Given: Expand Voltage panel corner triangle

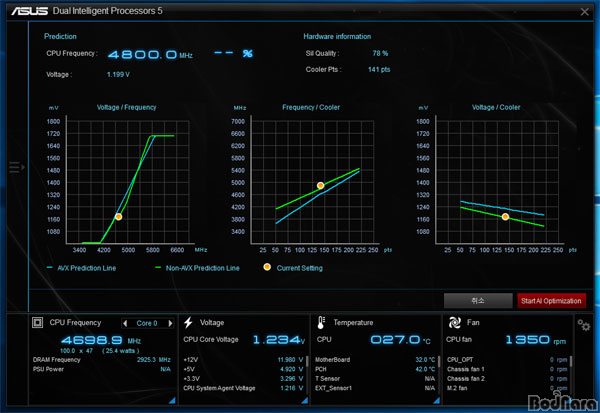Looking at the screenshot, I should tap(305, 400).
